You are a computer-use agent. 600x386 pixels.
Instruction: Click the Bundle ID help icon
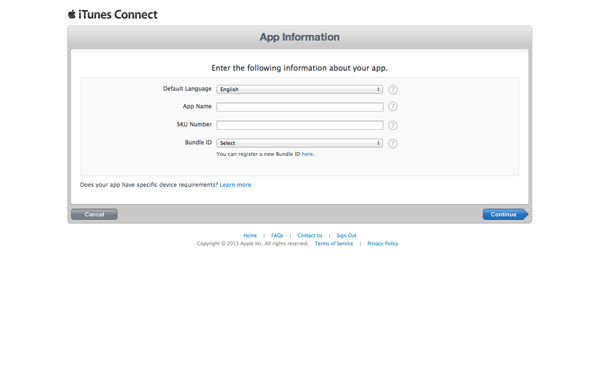click(x=393, y=143)
